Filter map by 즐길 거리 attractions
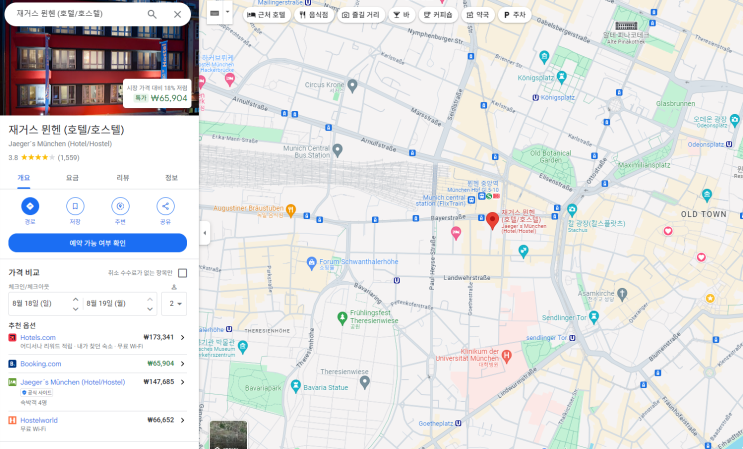Screen dimensions: 743x449 click(x=361, y=15)
